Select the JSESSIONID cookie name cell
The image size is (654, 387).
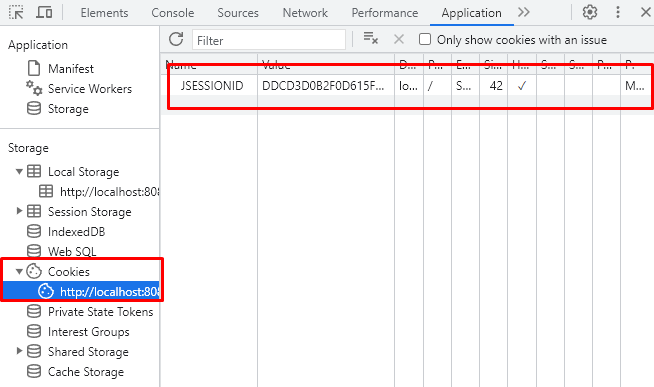click(212, 86)
